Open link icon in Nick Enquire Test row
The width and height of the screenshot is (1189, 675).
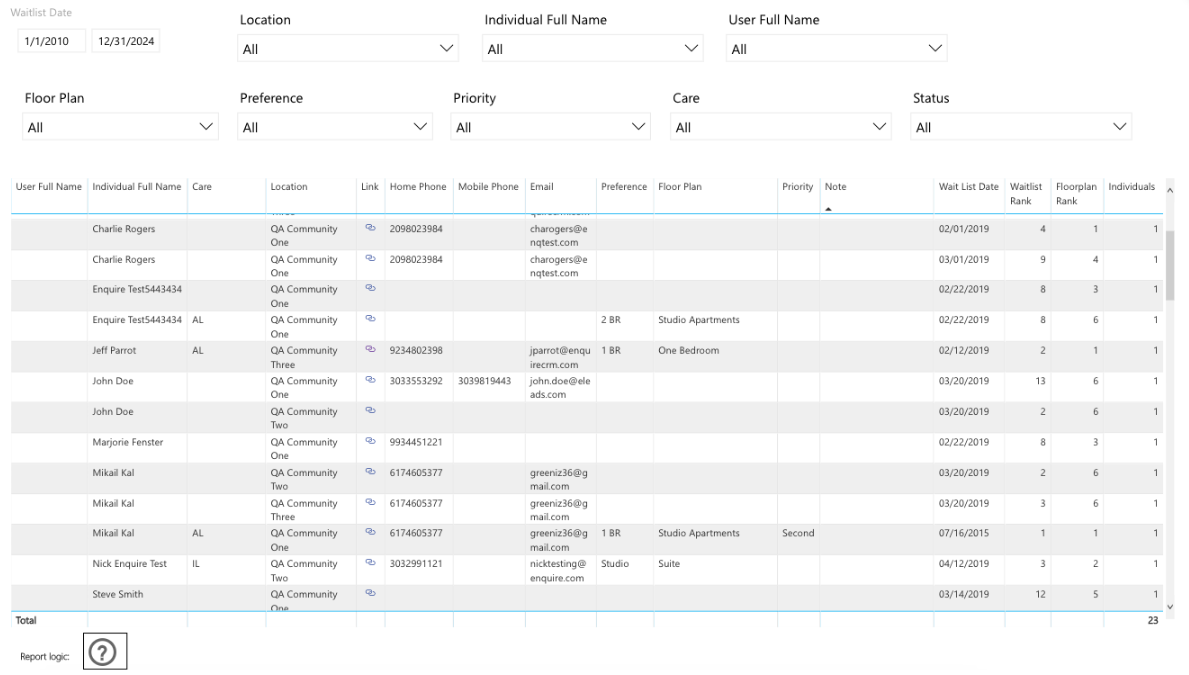[x=370, y=563]
